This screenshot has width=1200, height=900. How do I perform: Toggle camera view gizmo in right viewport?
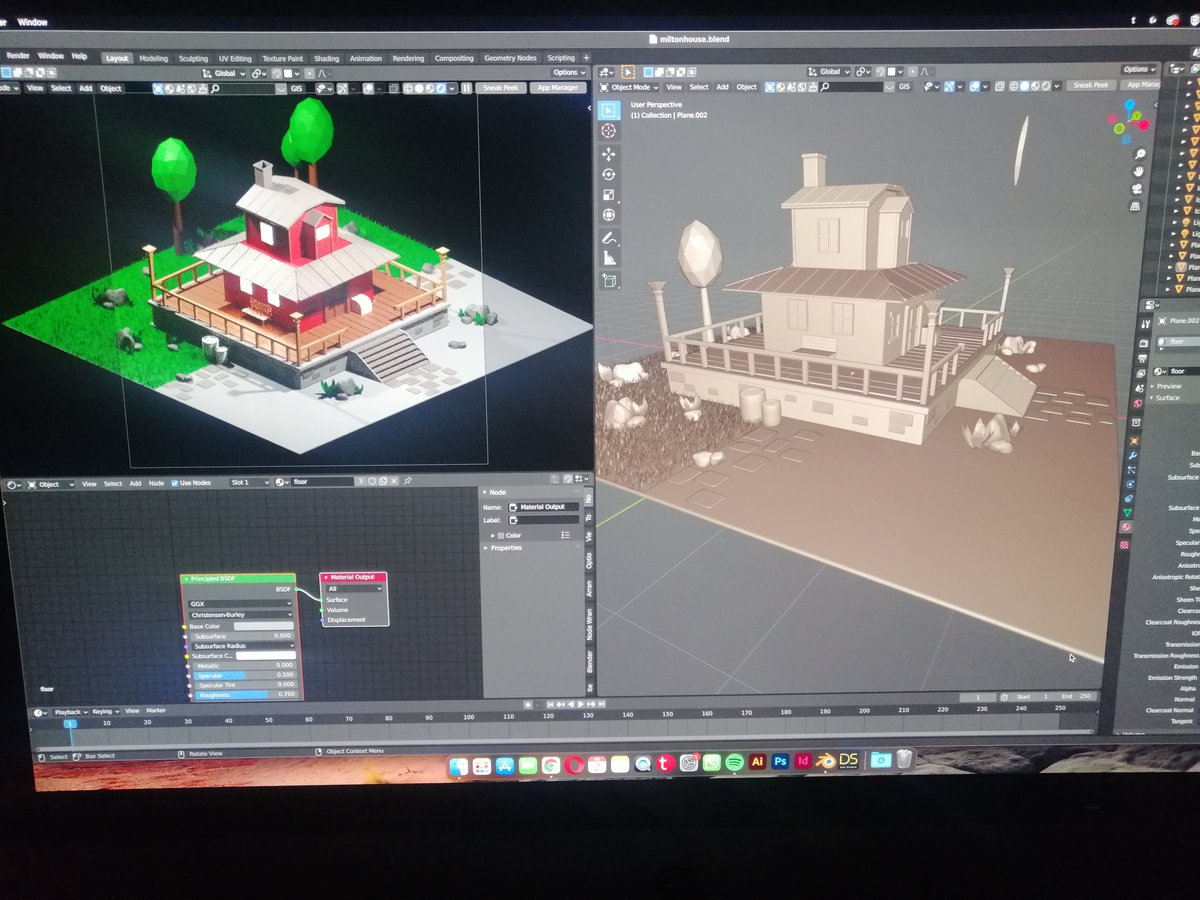(1137, 188)
